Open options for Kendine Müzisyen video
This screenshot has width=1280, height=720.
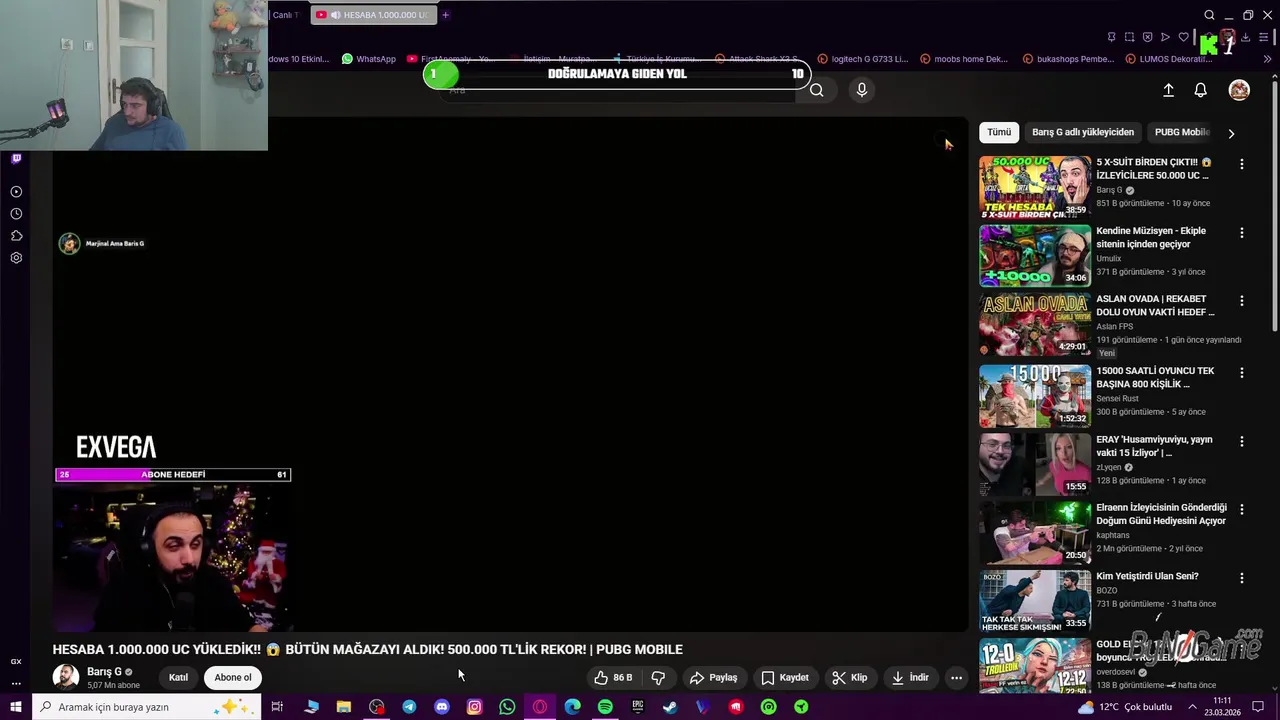click(x=1242, y=233)
